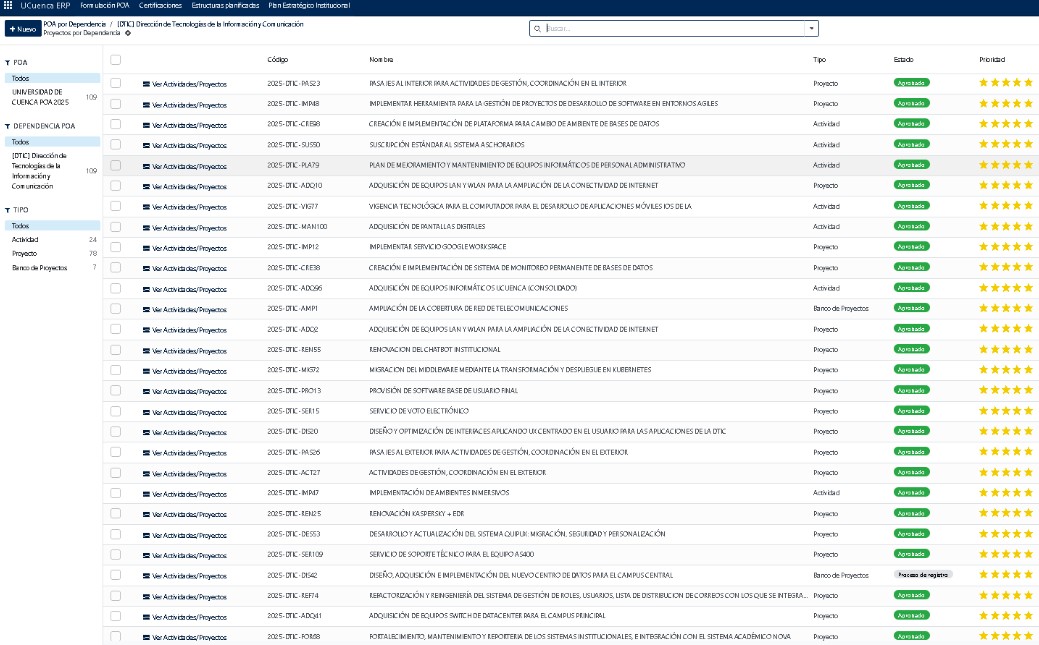The width and height of the screenshot is (1039, 645).
Task: Click the list icon for 2025-DTIC-AMP1 row
Action: pos(146,309)
